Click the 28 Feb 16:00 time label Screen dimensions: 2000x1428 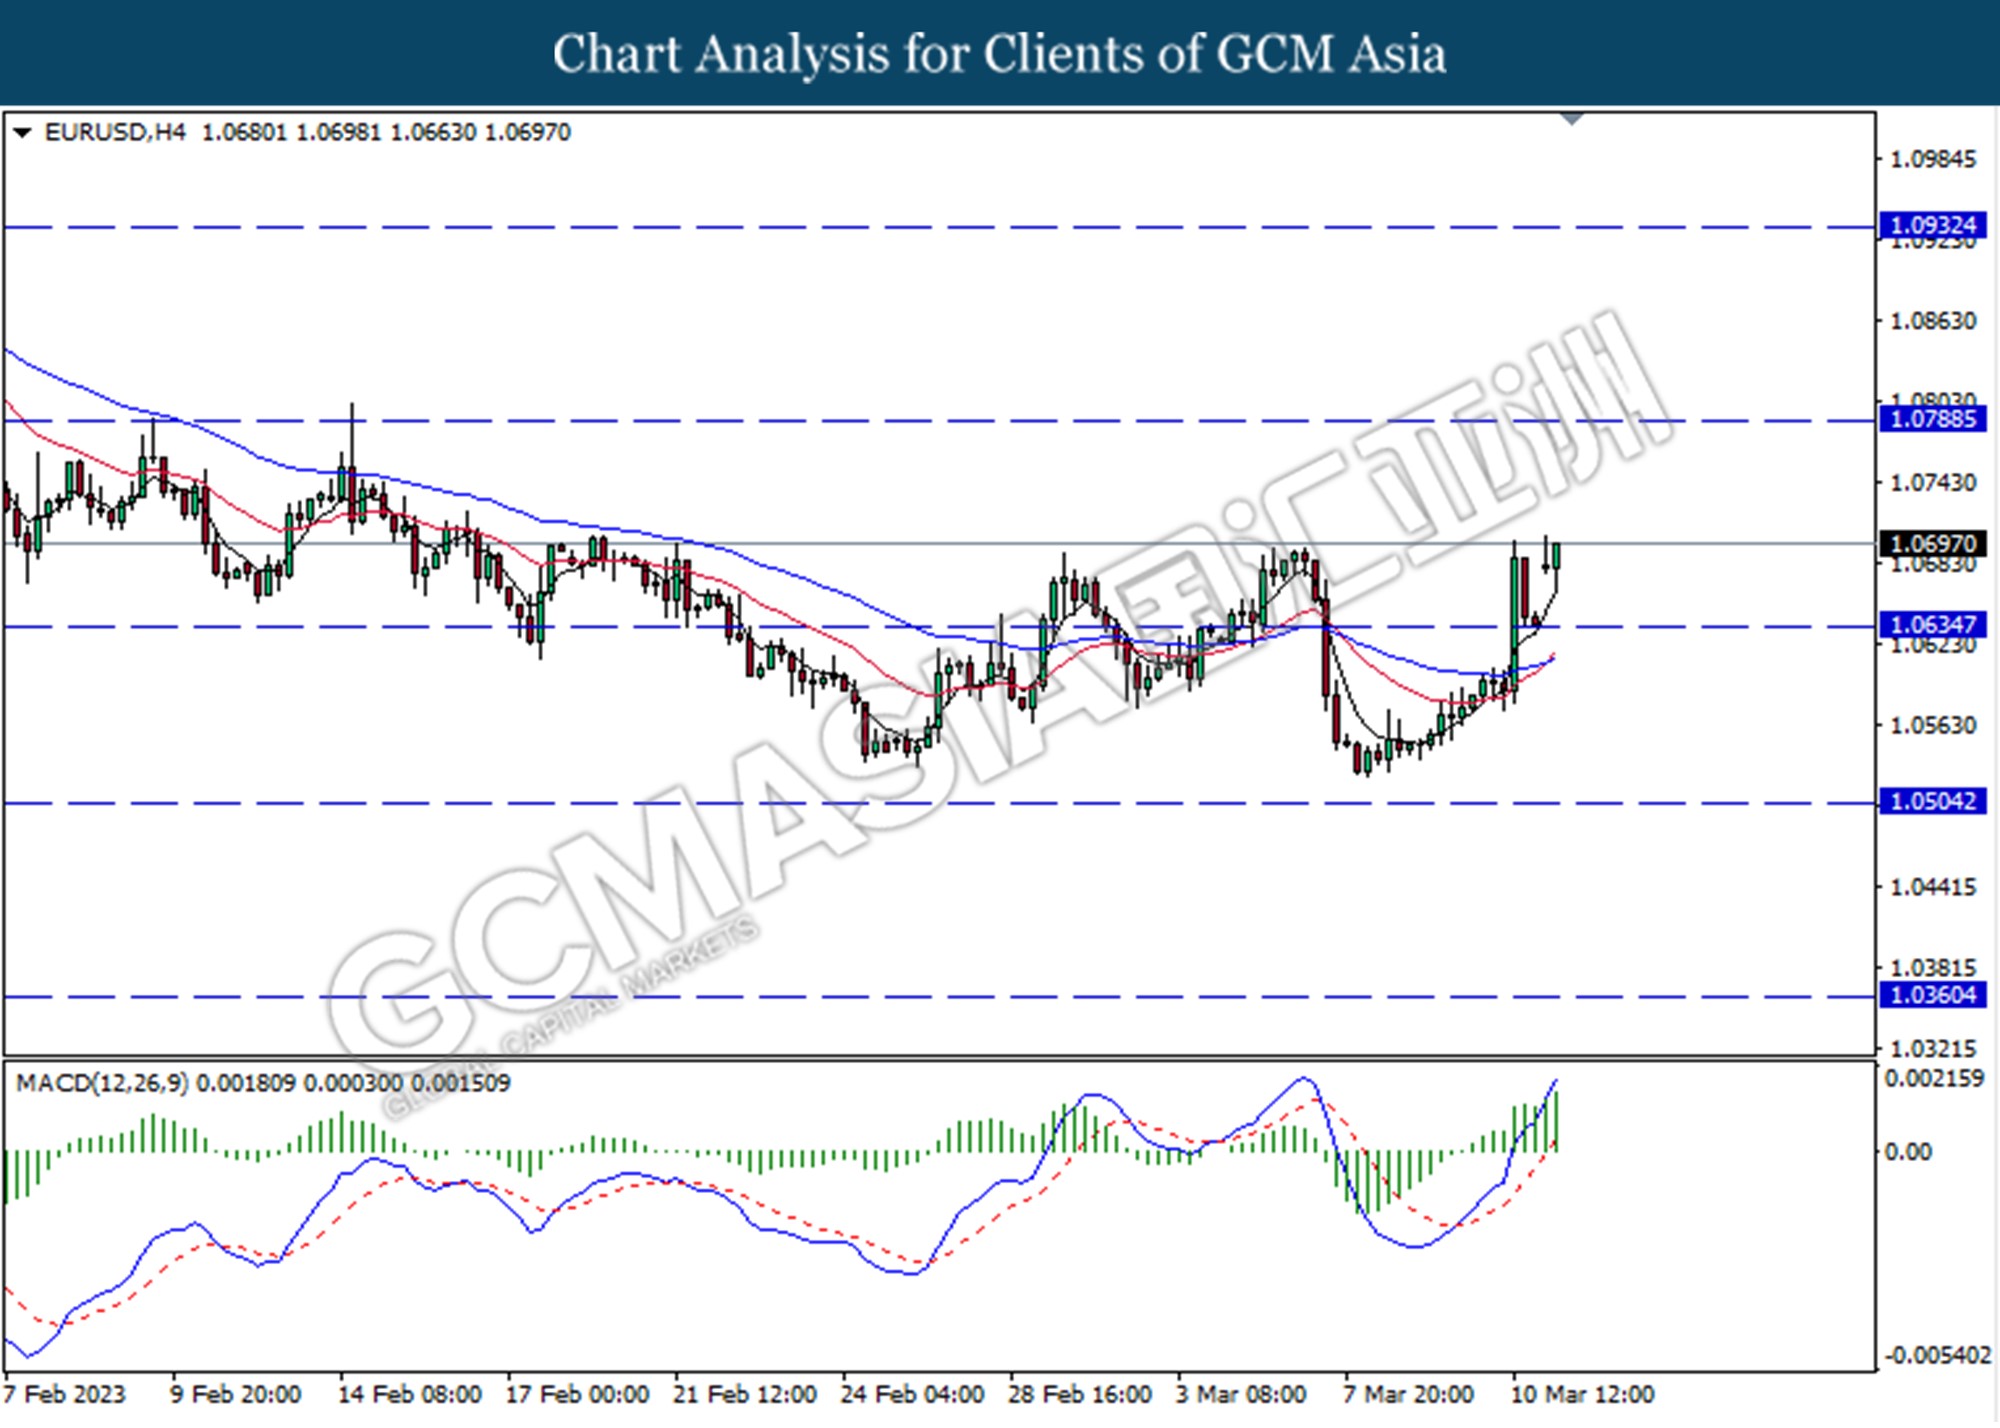point(1080,1395)
